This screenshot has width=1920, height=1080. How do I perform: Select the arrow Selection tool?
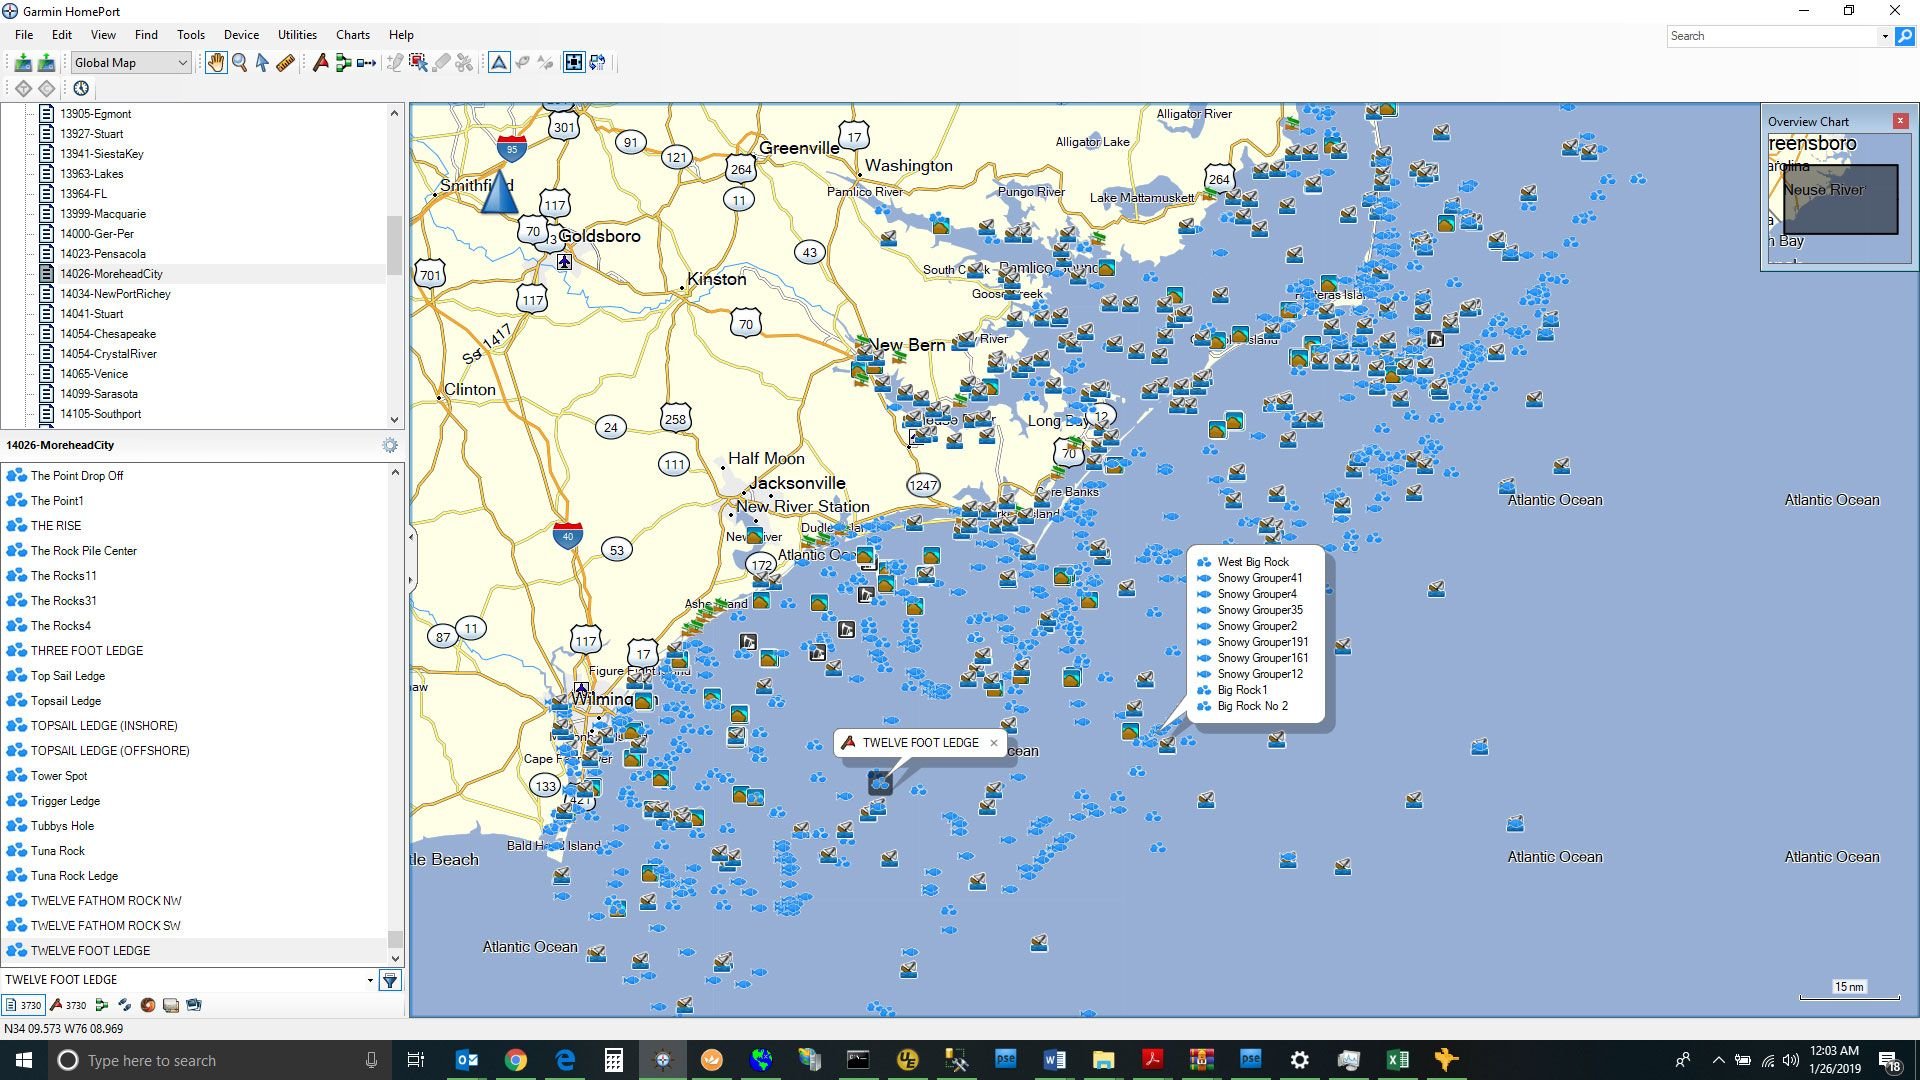click(262, 63)
